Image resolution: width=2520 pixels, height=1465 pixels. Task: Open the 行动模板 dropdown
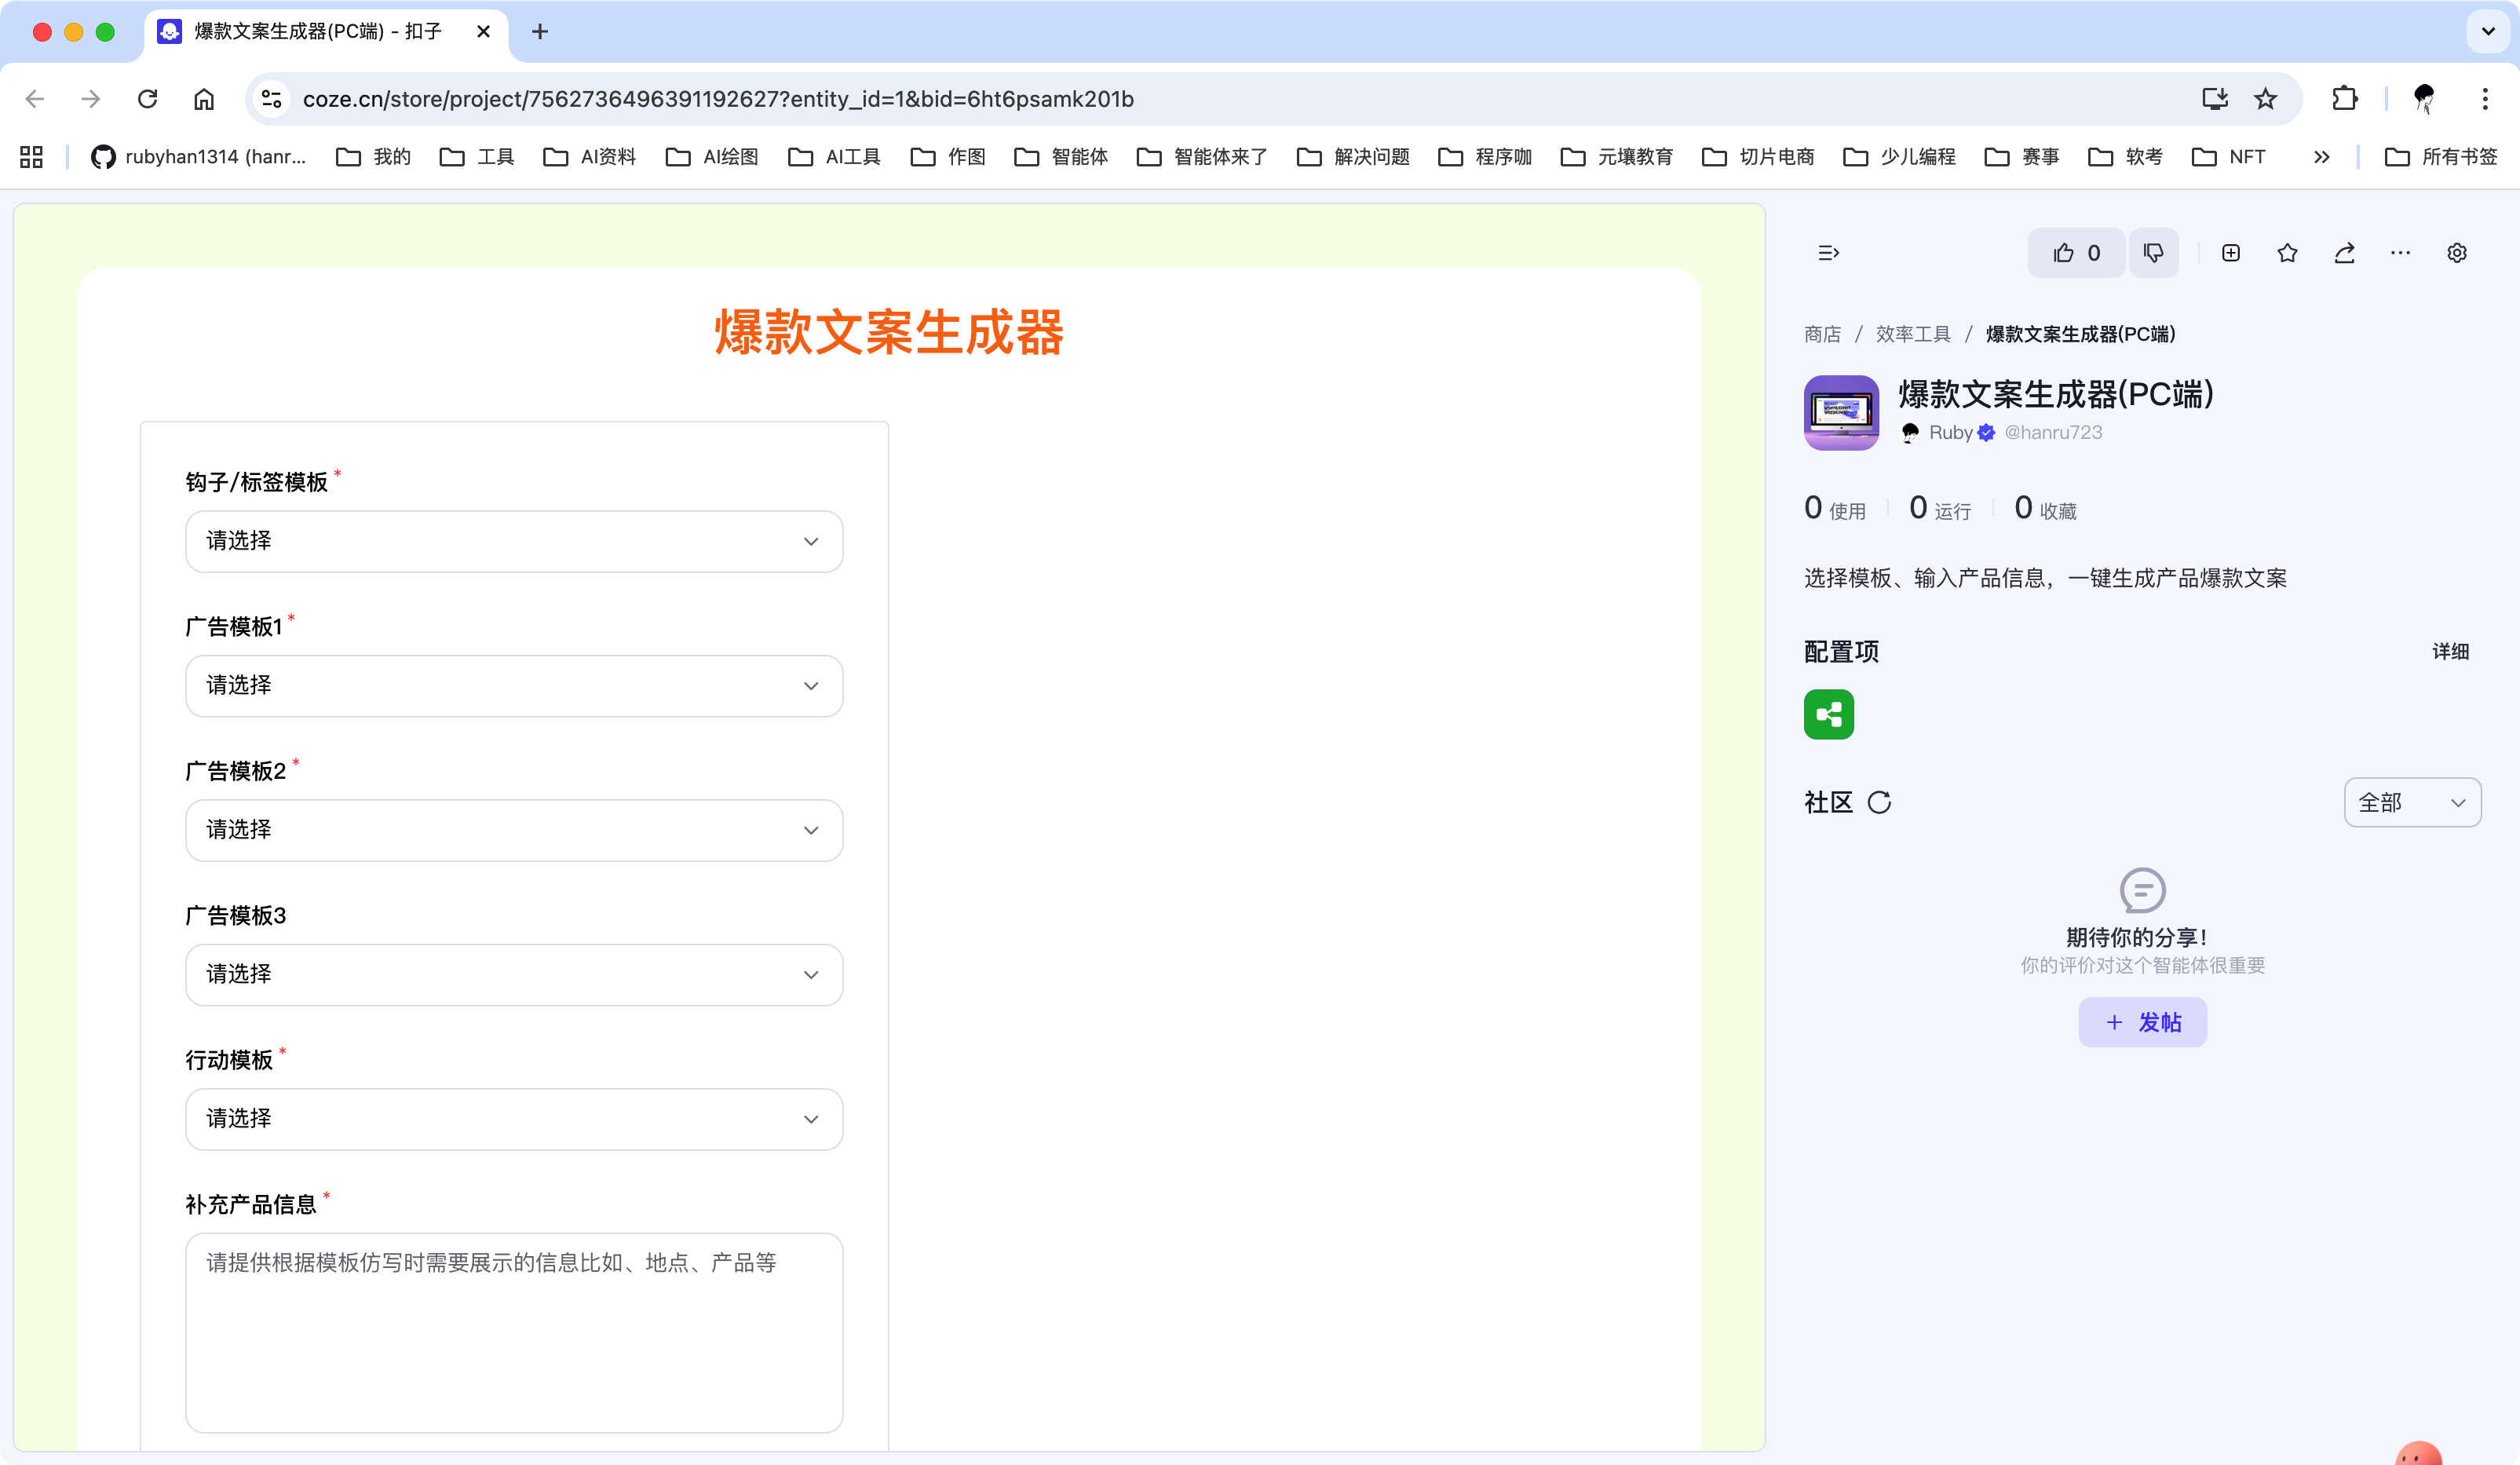coord(514,1119)
